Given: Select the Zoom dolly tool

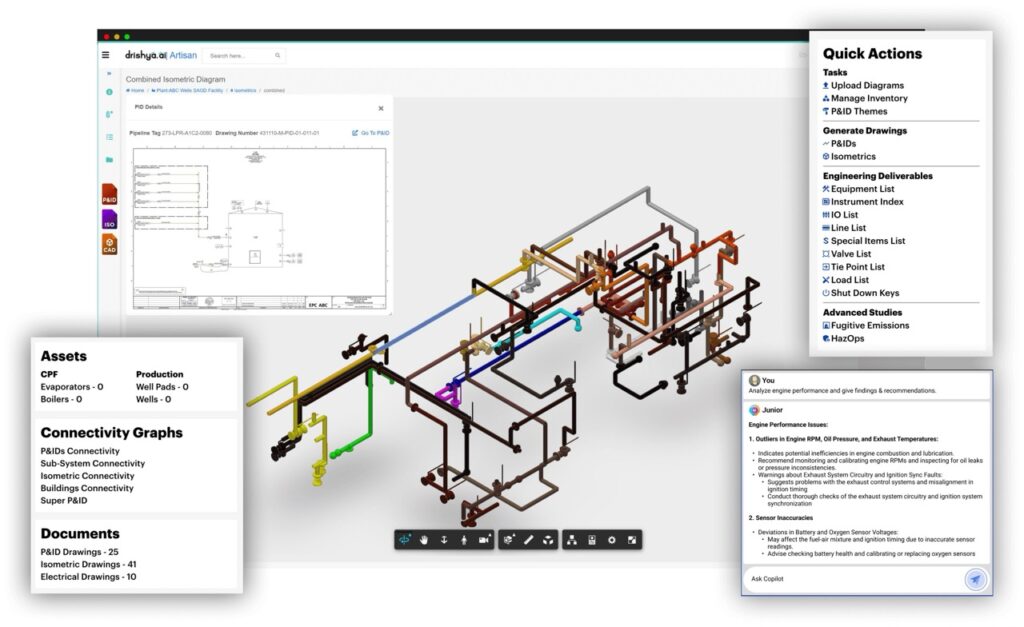Looking at the screenshot, I should (444, 540).
